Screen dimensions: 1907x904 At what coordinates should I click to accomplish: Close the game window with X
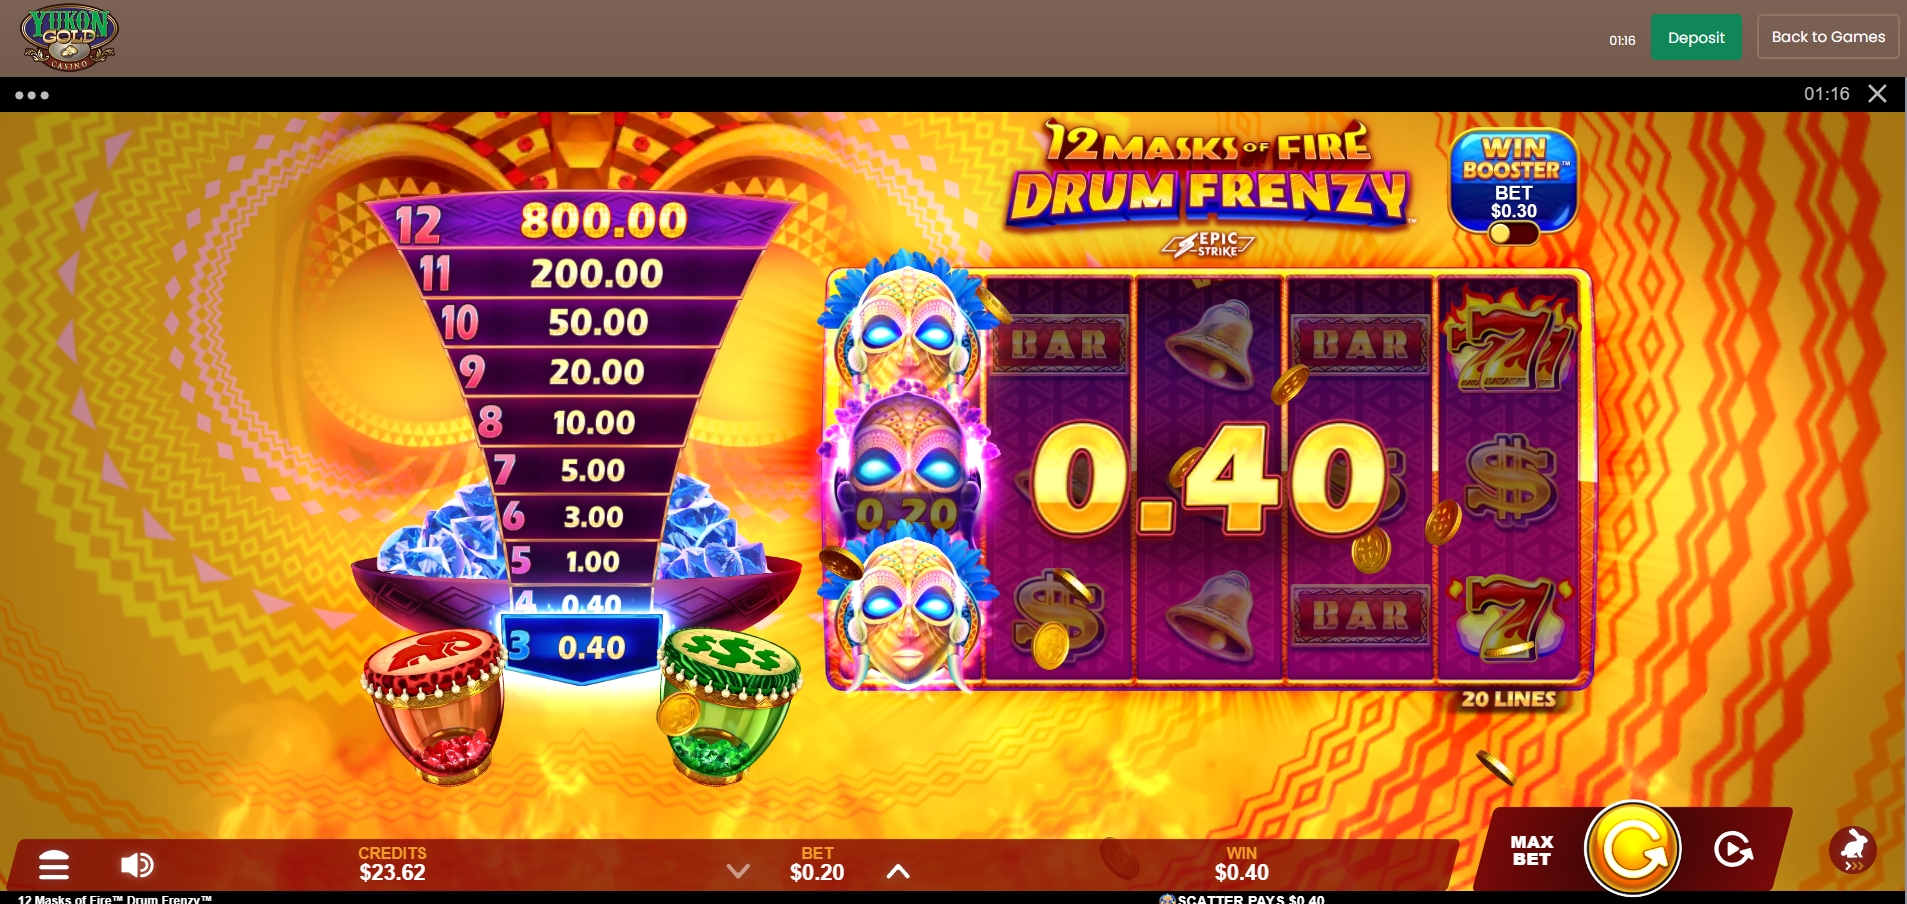(1877, 93)
